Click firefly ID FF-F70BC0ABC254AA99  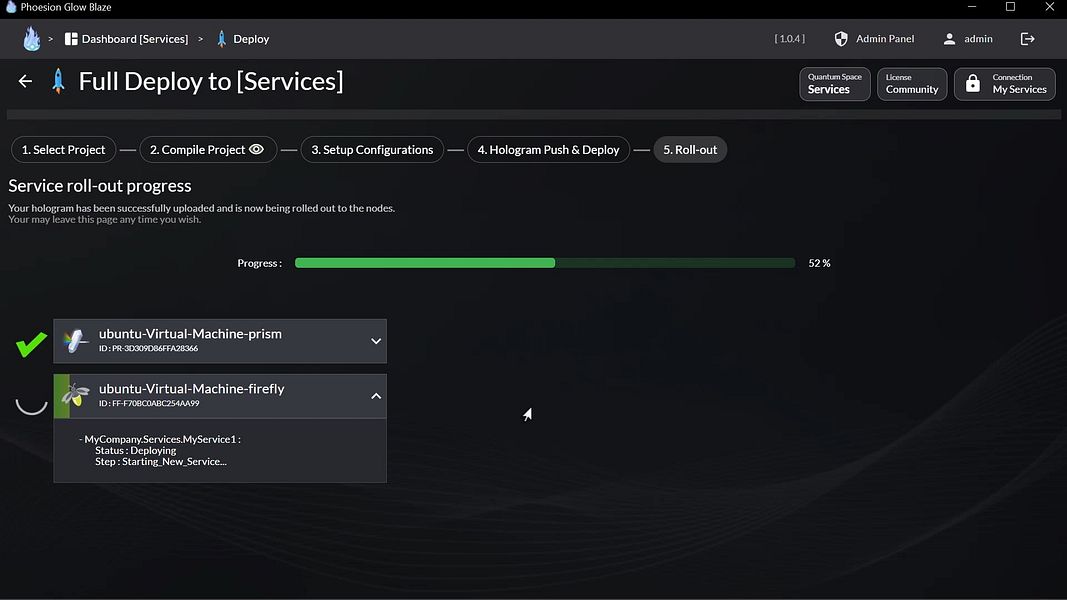149,403
